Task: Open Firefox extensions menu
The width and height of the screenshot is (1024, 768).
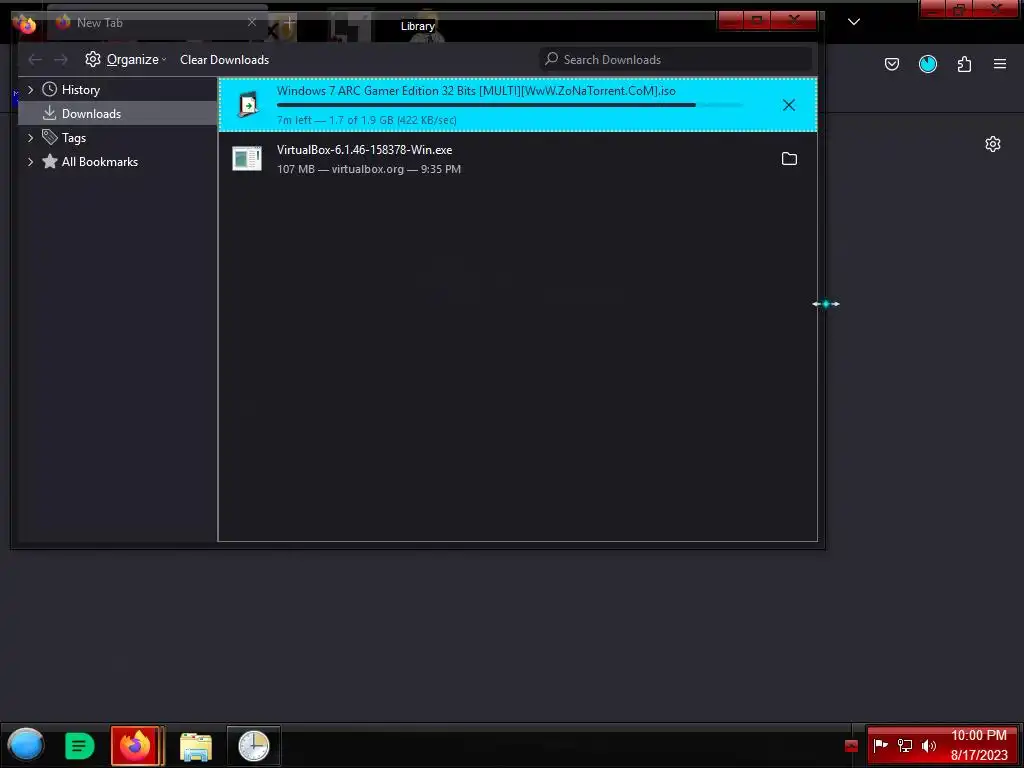Action: [x=964, y=64]
